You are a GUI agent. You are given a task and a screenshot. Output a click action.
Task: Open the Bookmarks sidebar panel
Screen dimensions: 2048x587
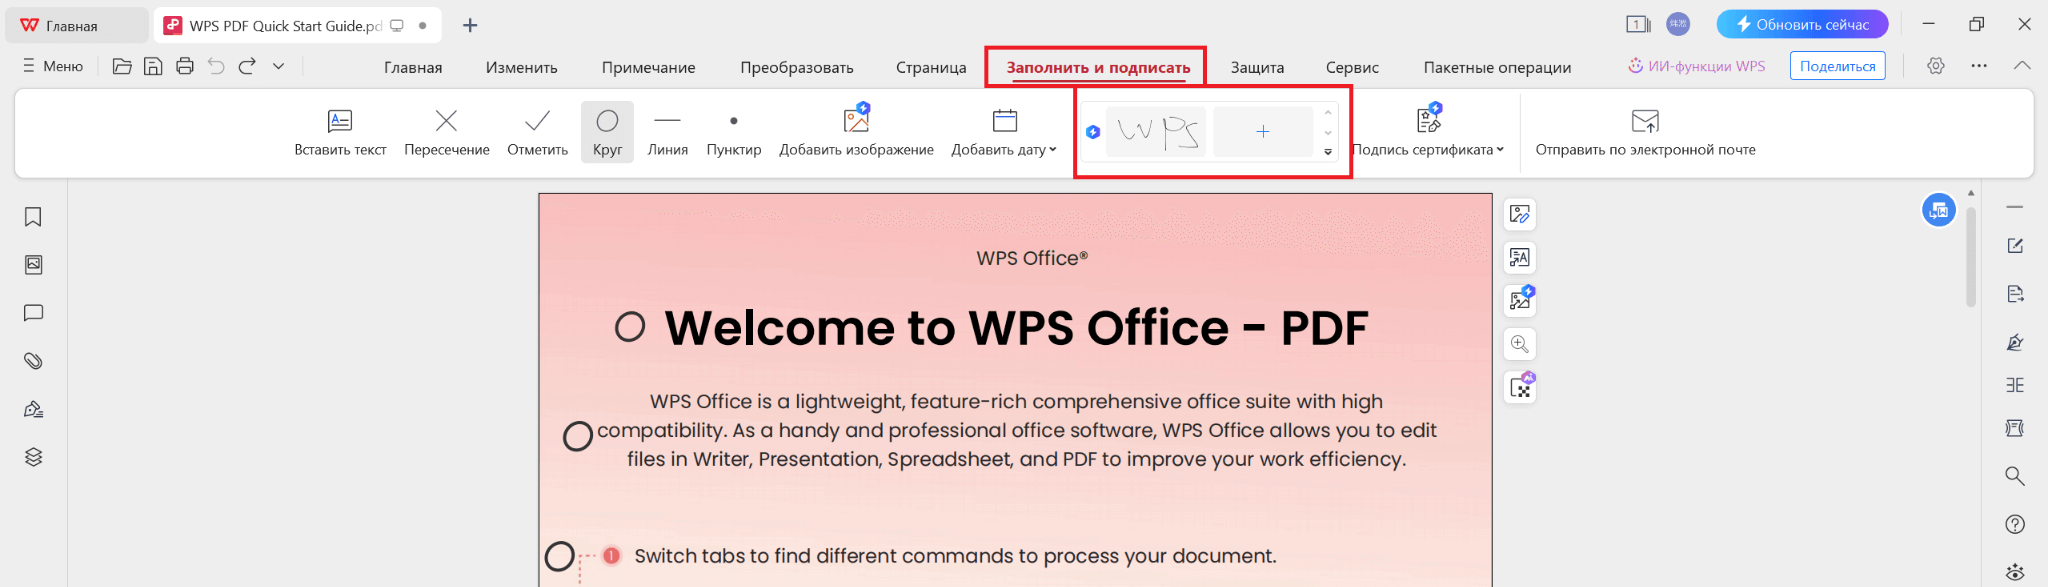click(33, 217)
